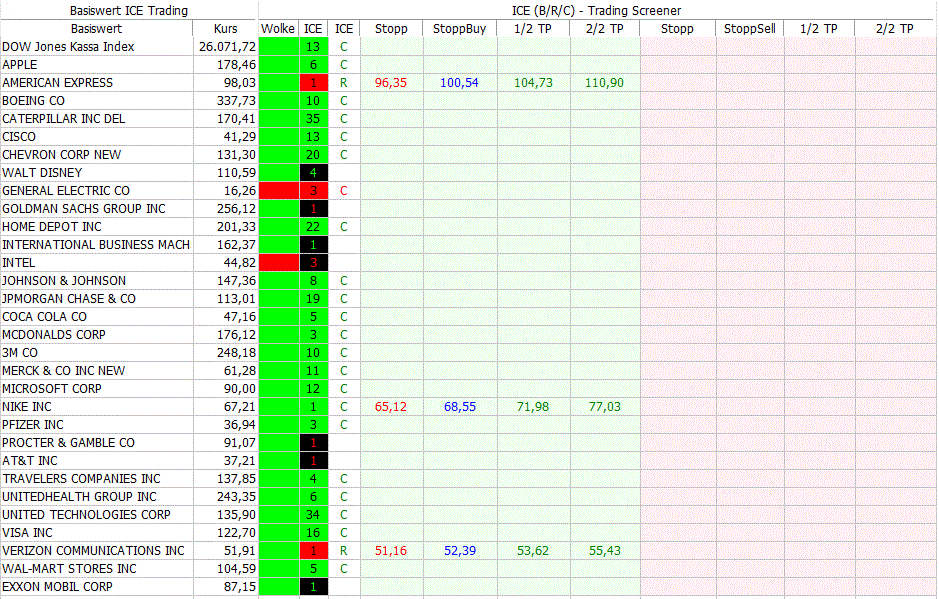Select HOME DEPOT INC entry
939x599 pixels.
coord(52,226)
